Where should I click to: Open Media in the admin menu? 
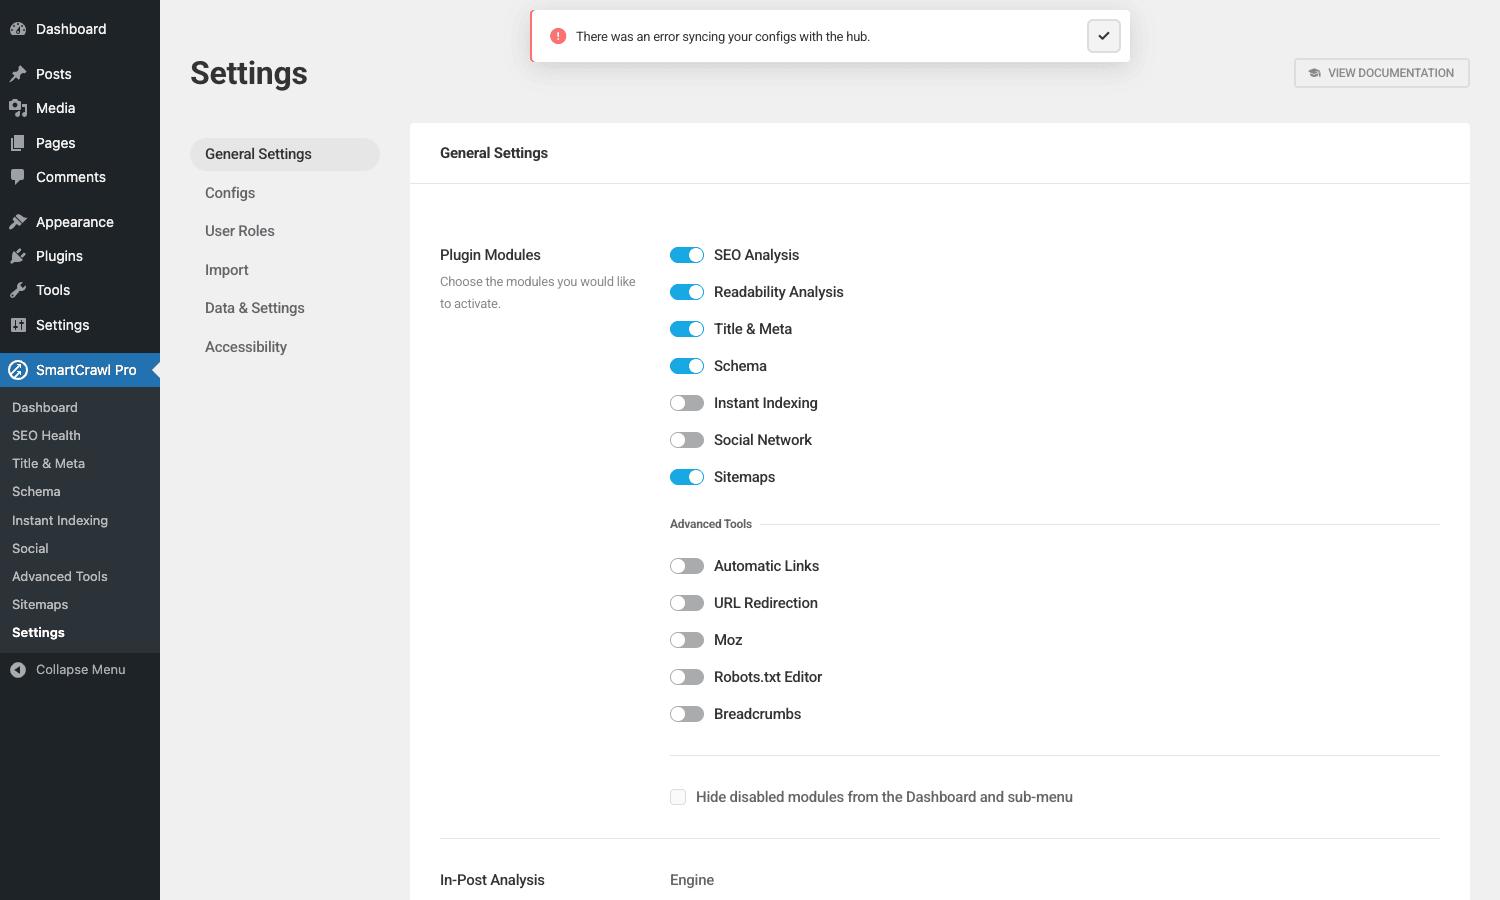click(80, 108)
